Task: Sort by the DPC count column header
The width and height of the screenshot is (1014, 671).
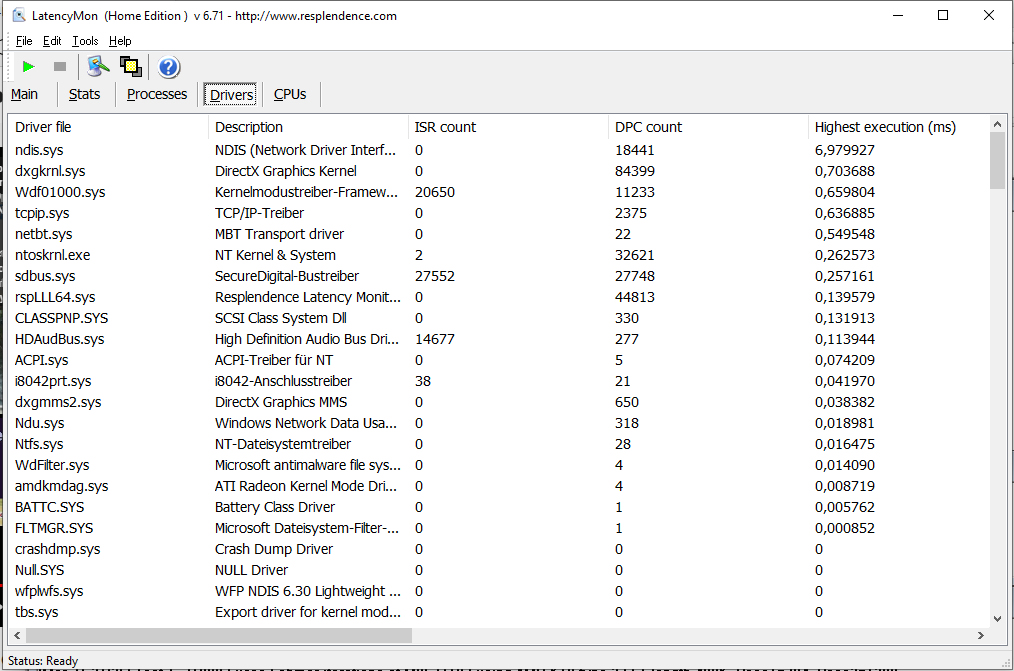Action: (x=648, y=127)
